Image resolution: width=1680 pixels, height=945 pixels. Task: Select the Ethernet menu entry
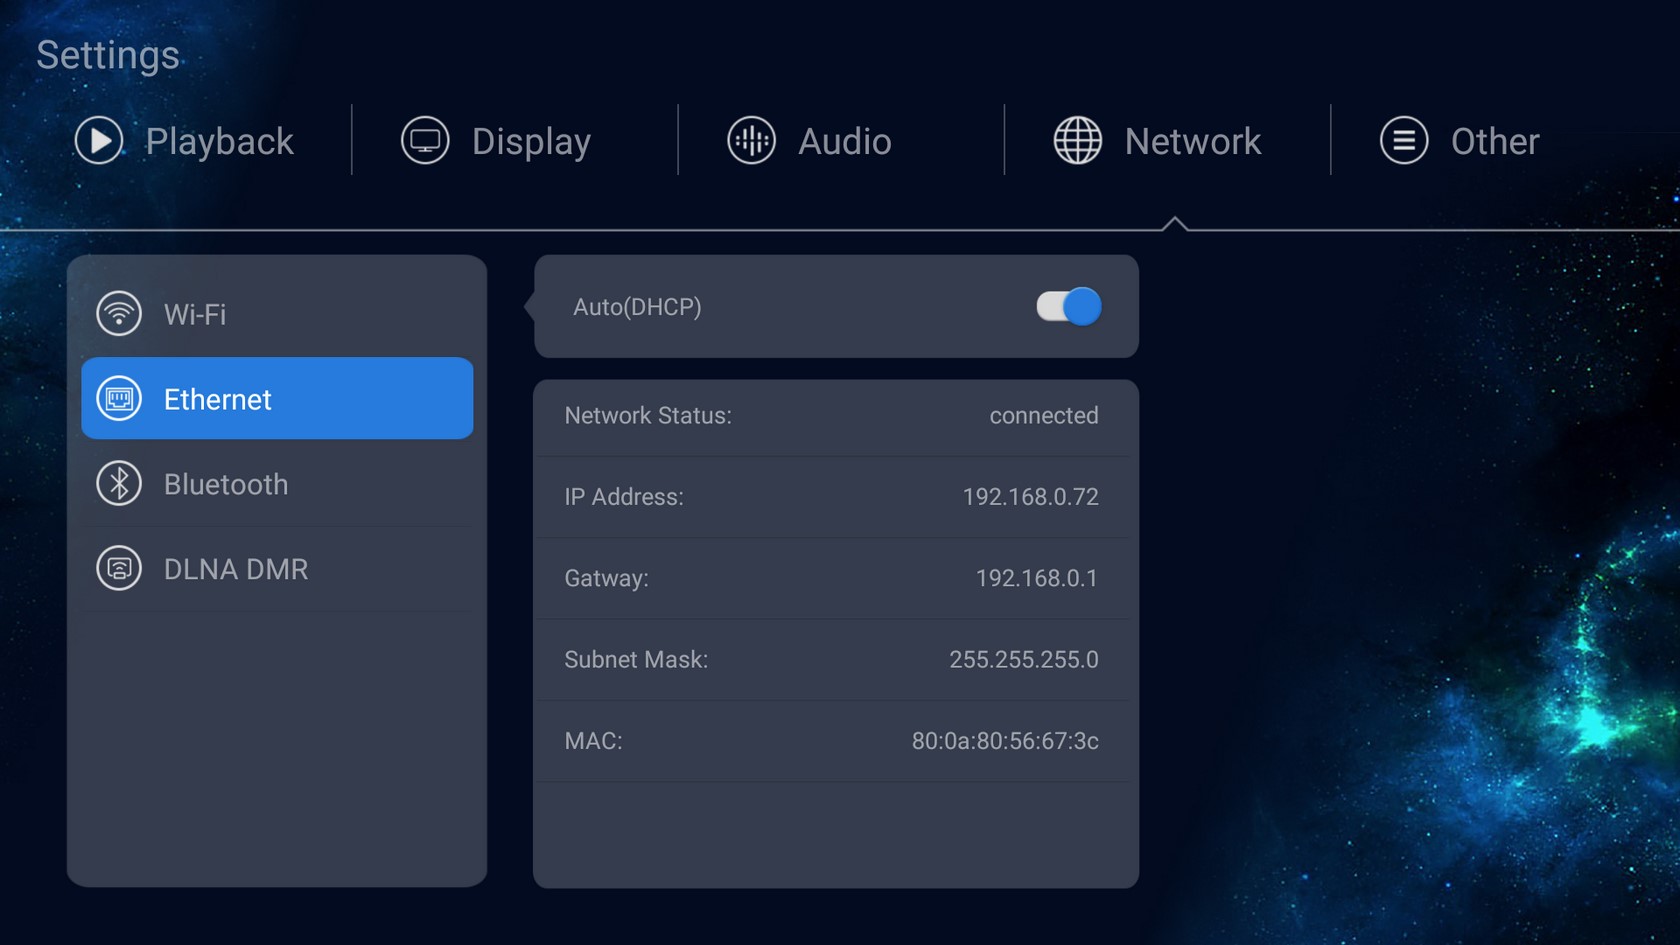pos(277,398)
